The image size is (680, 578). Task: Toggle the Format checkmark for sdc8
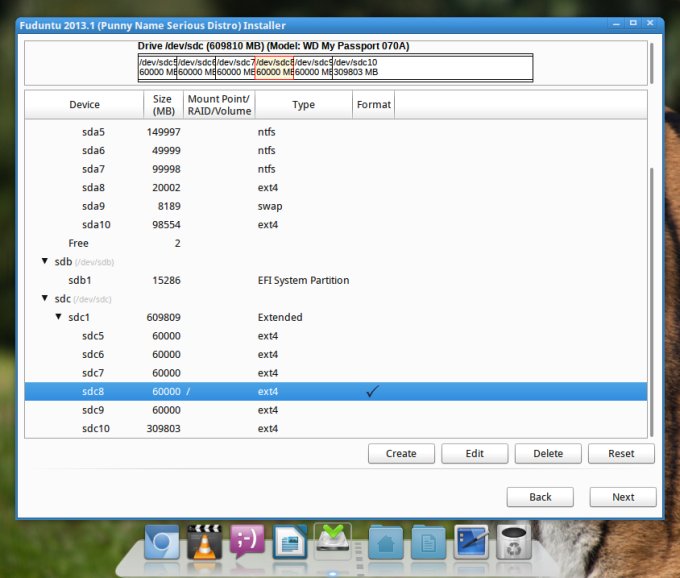(373, 392)
